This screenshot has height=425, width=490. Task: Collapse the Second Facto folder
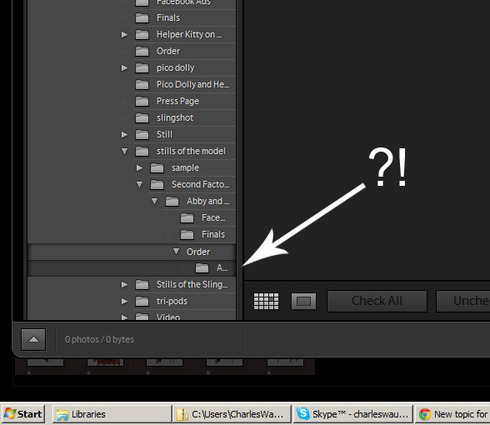coord(140,184)
